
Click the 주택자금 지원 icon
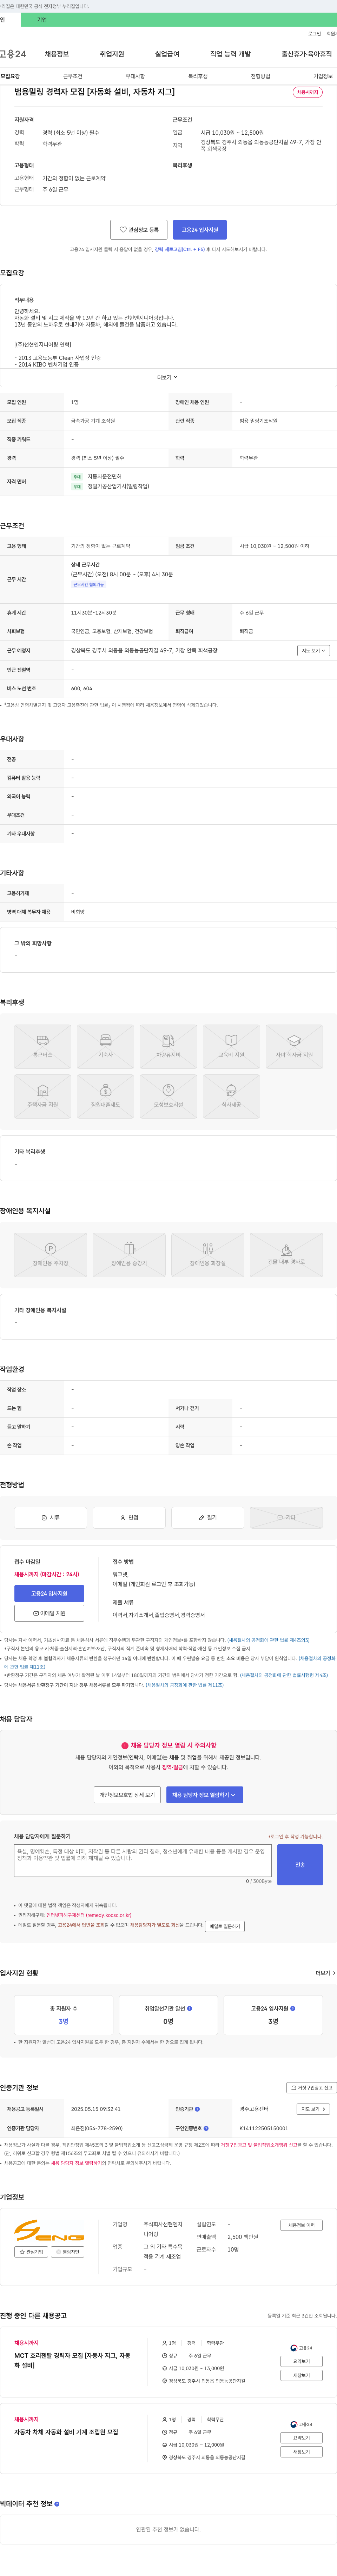click(43, 1096)
